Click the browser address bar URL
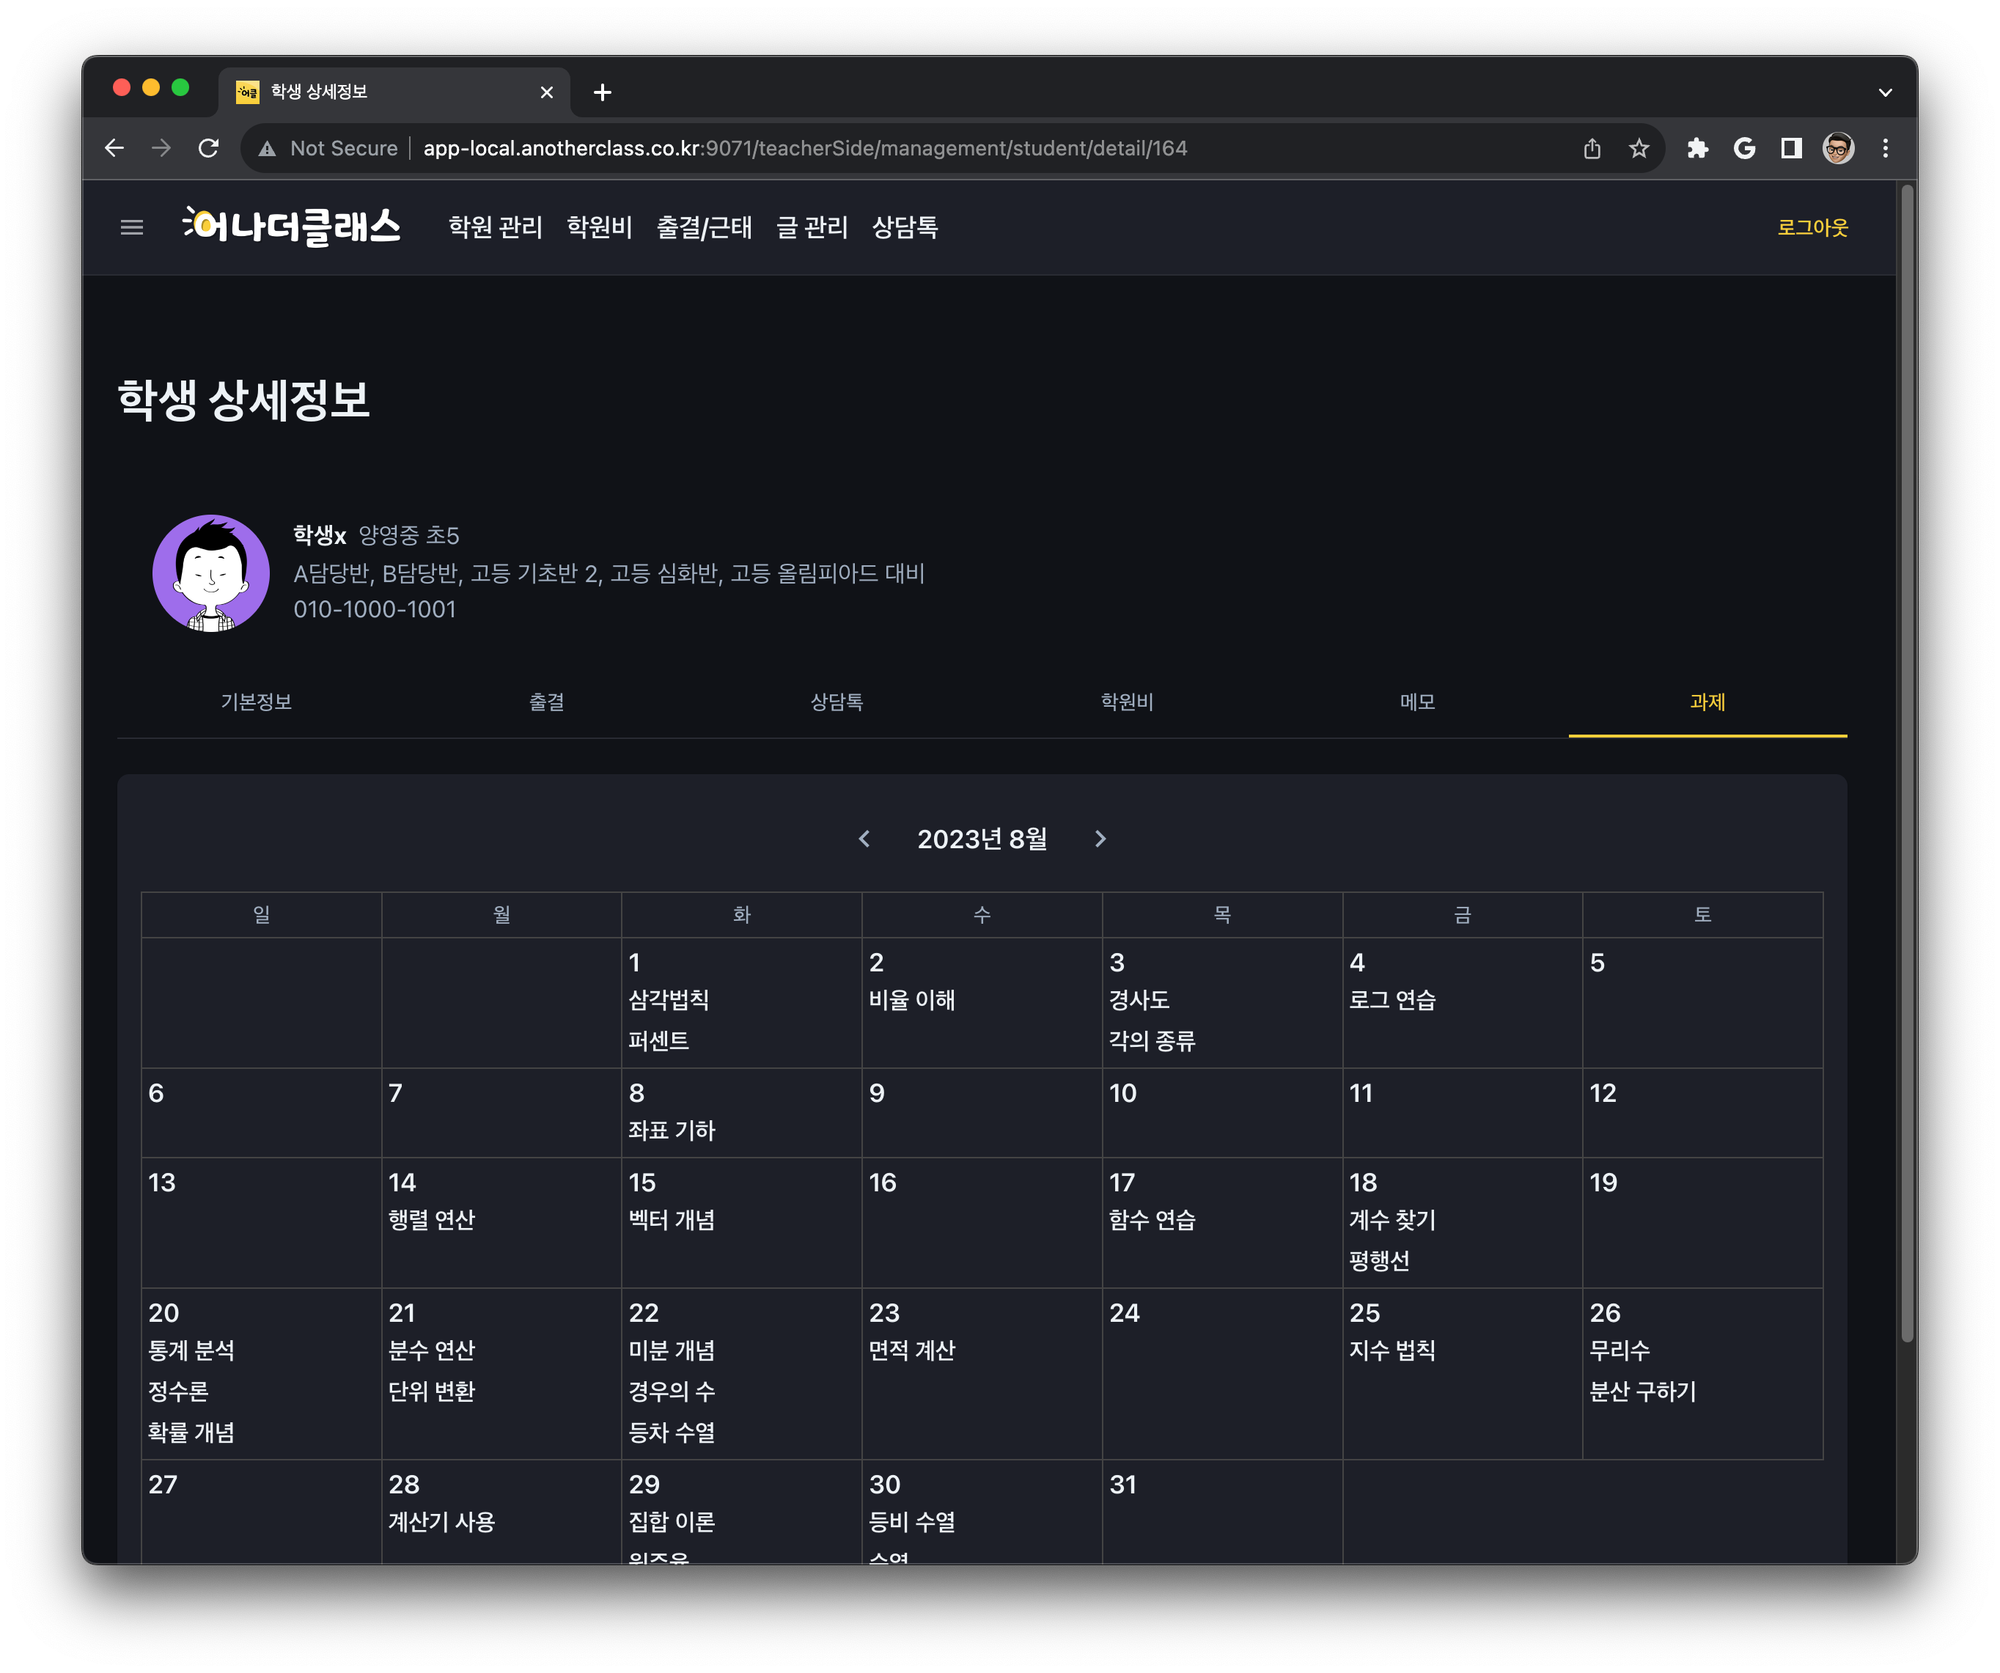 [x=805, y=148]
